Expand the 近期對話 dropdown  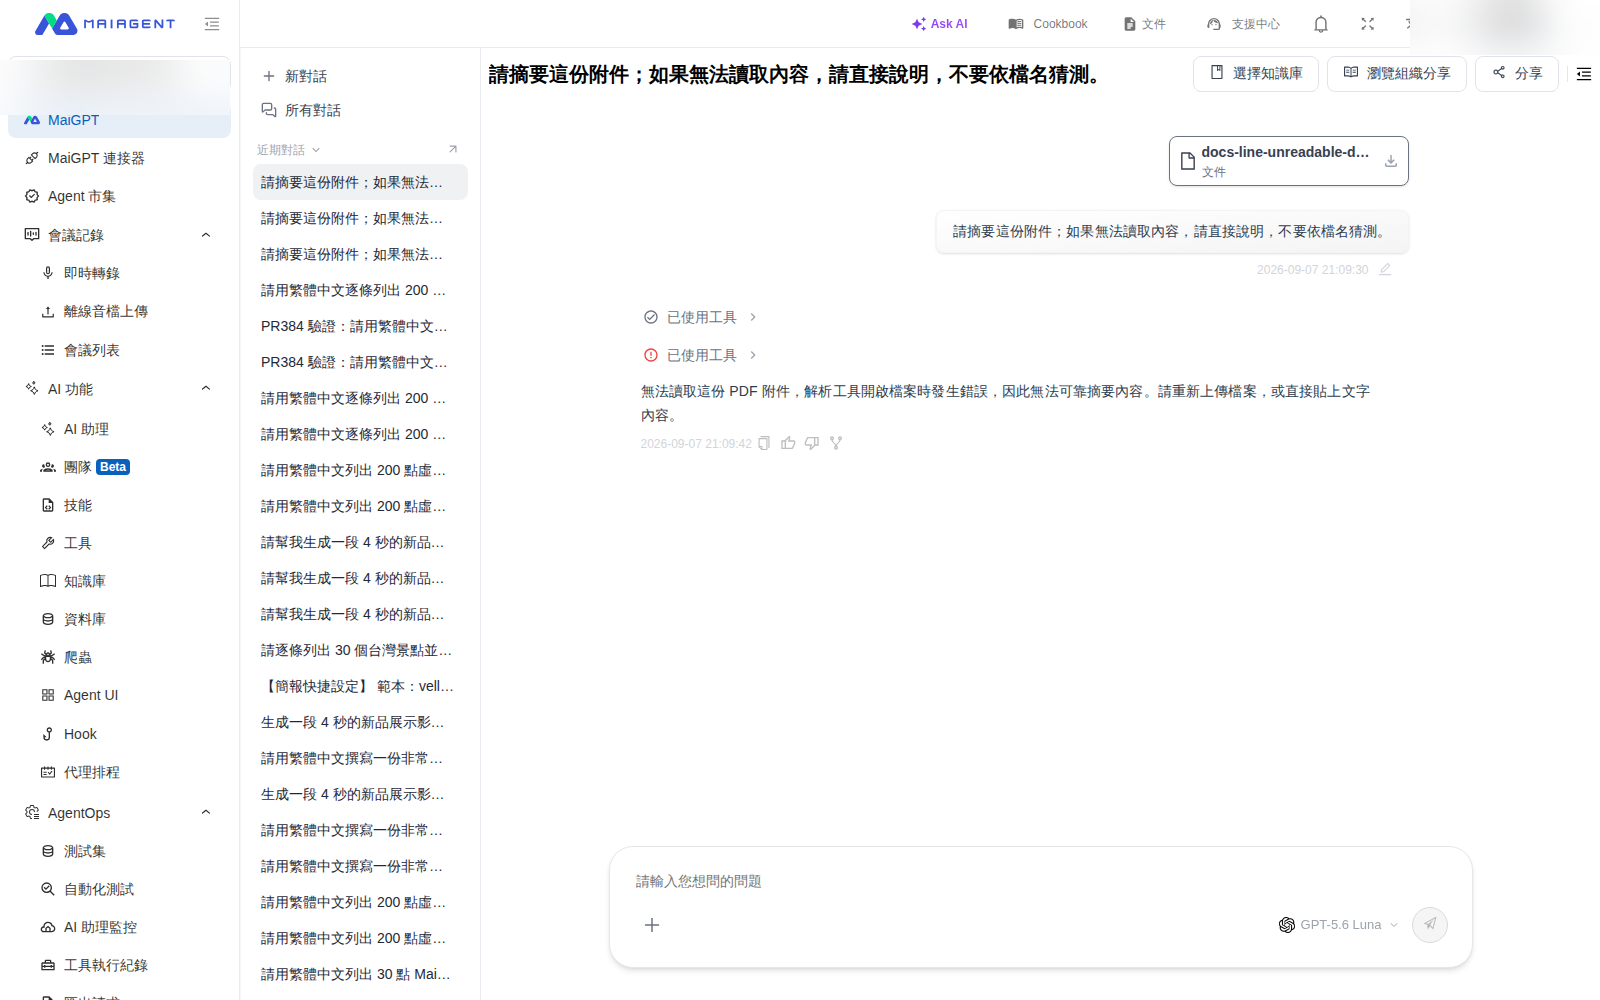(x=289, y=149)
